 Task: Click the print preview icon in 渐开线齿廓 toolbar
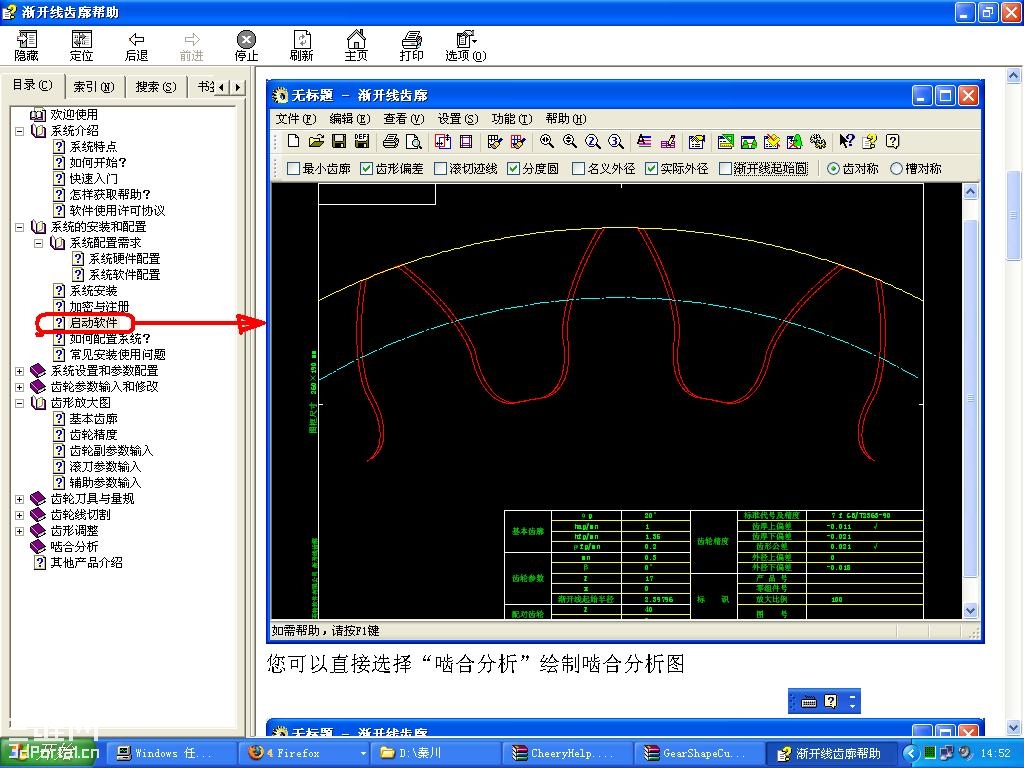[413, 141]
